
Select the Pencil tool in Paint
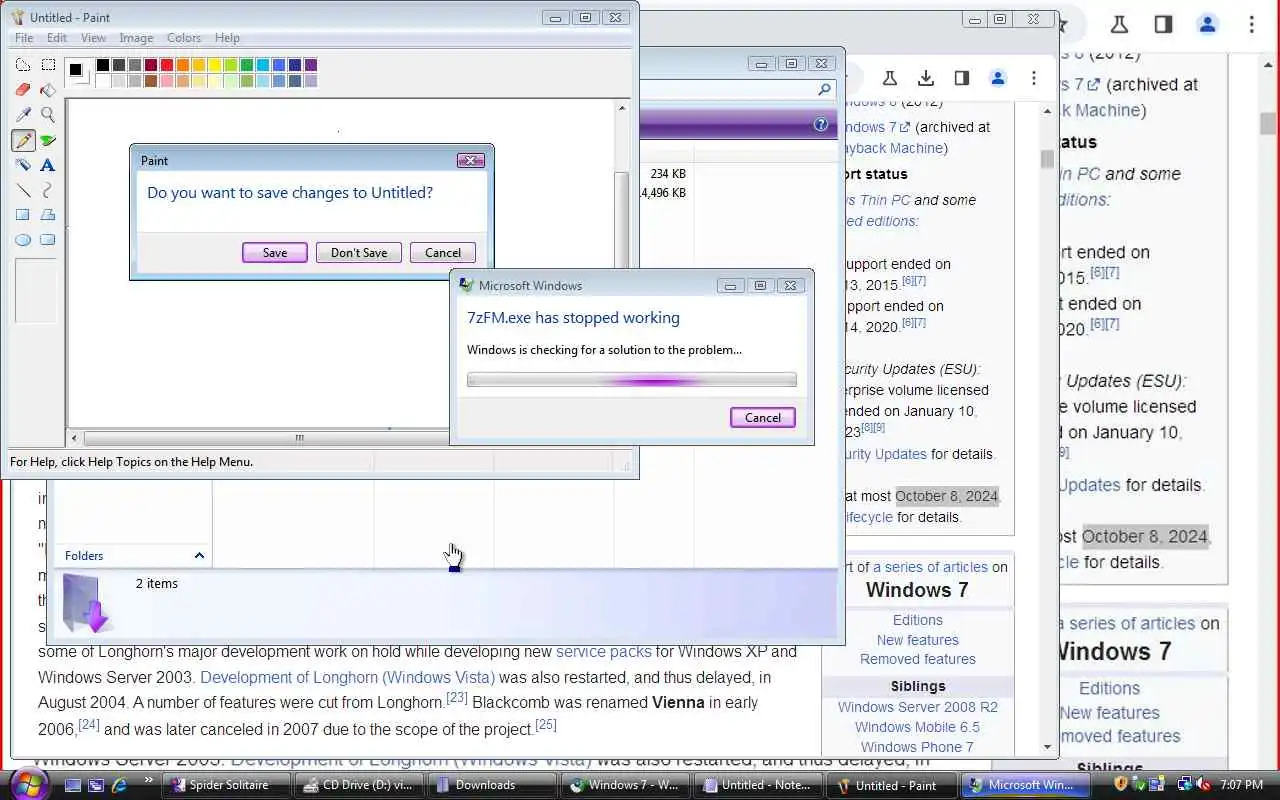click(x=23, y=140)
